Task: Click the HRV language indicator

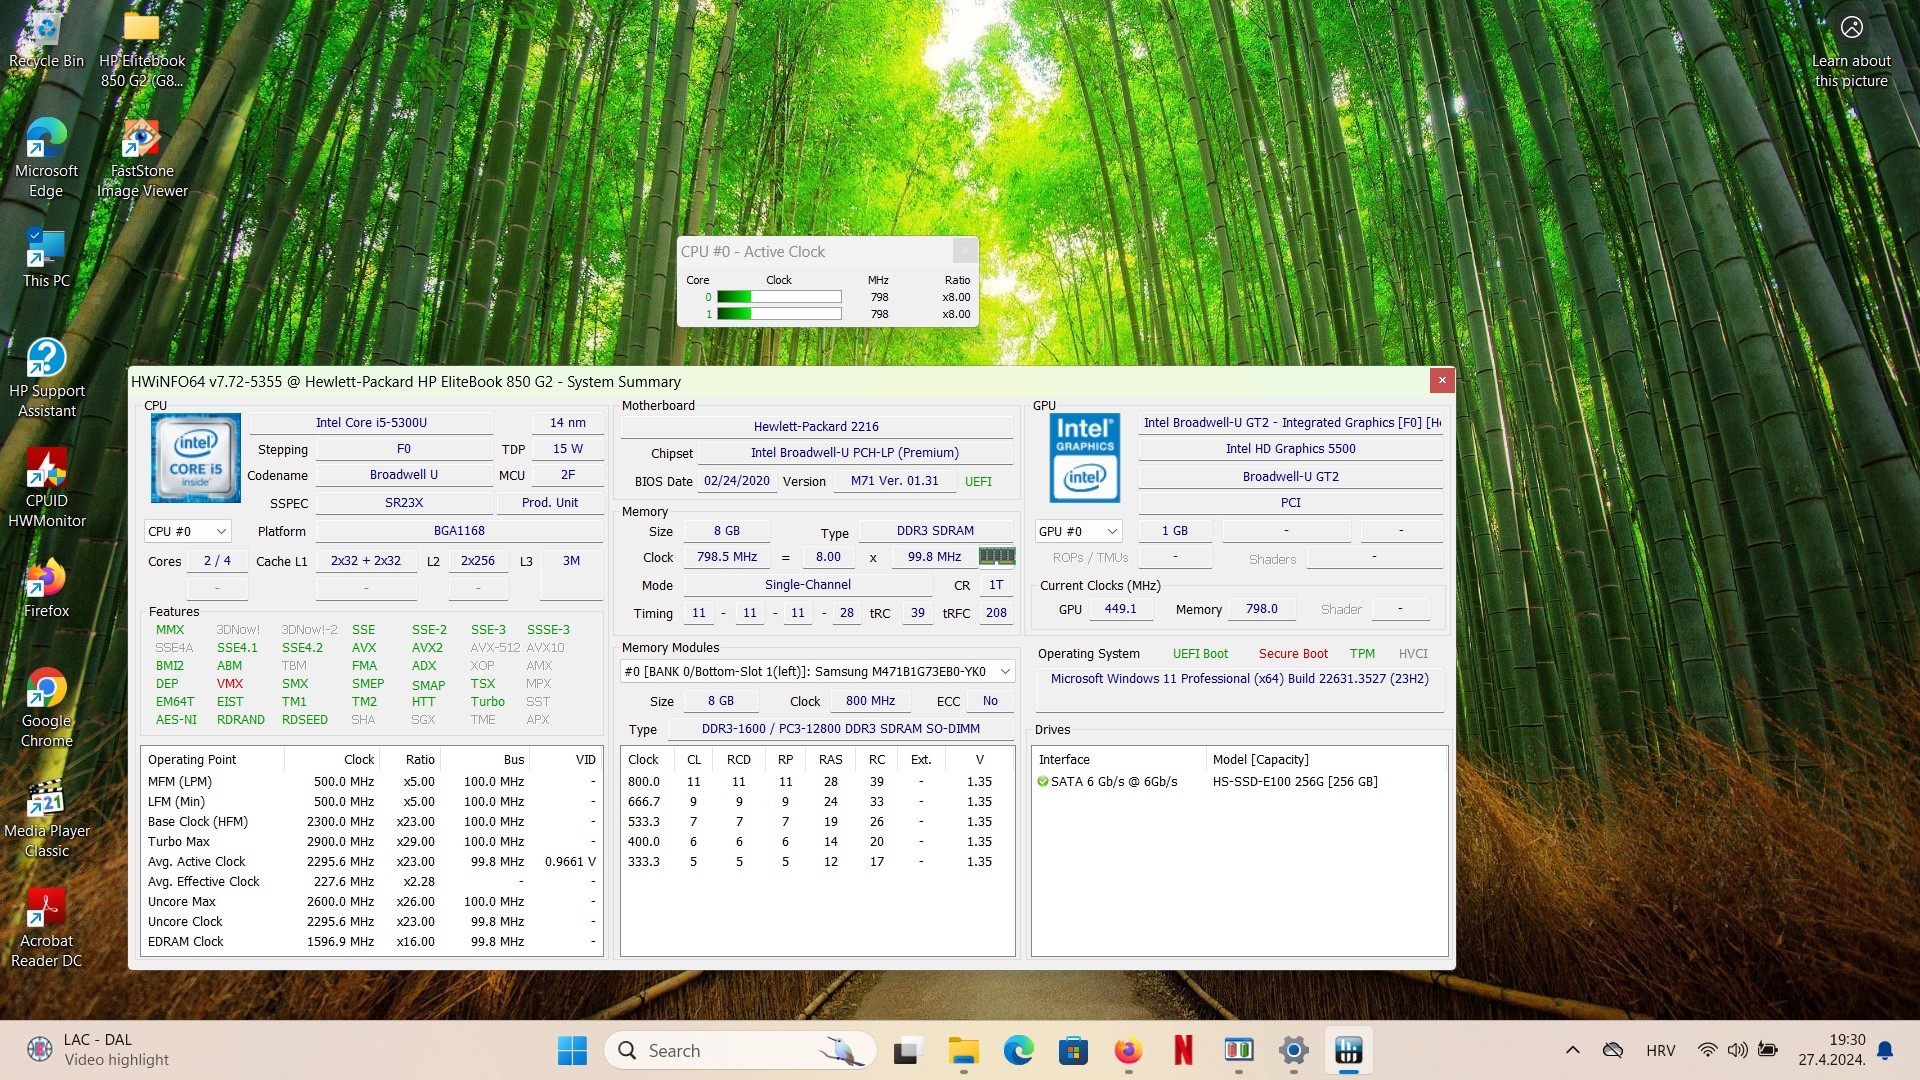Action: click(x=1660, y=1050)
